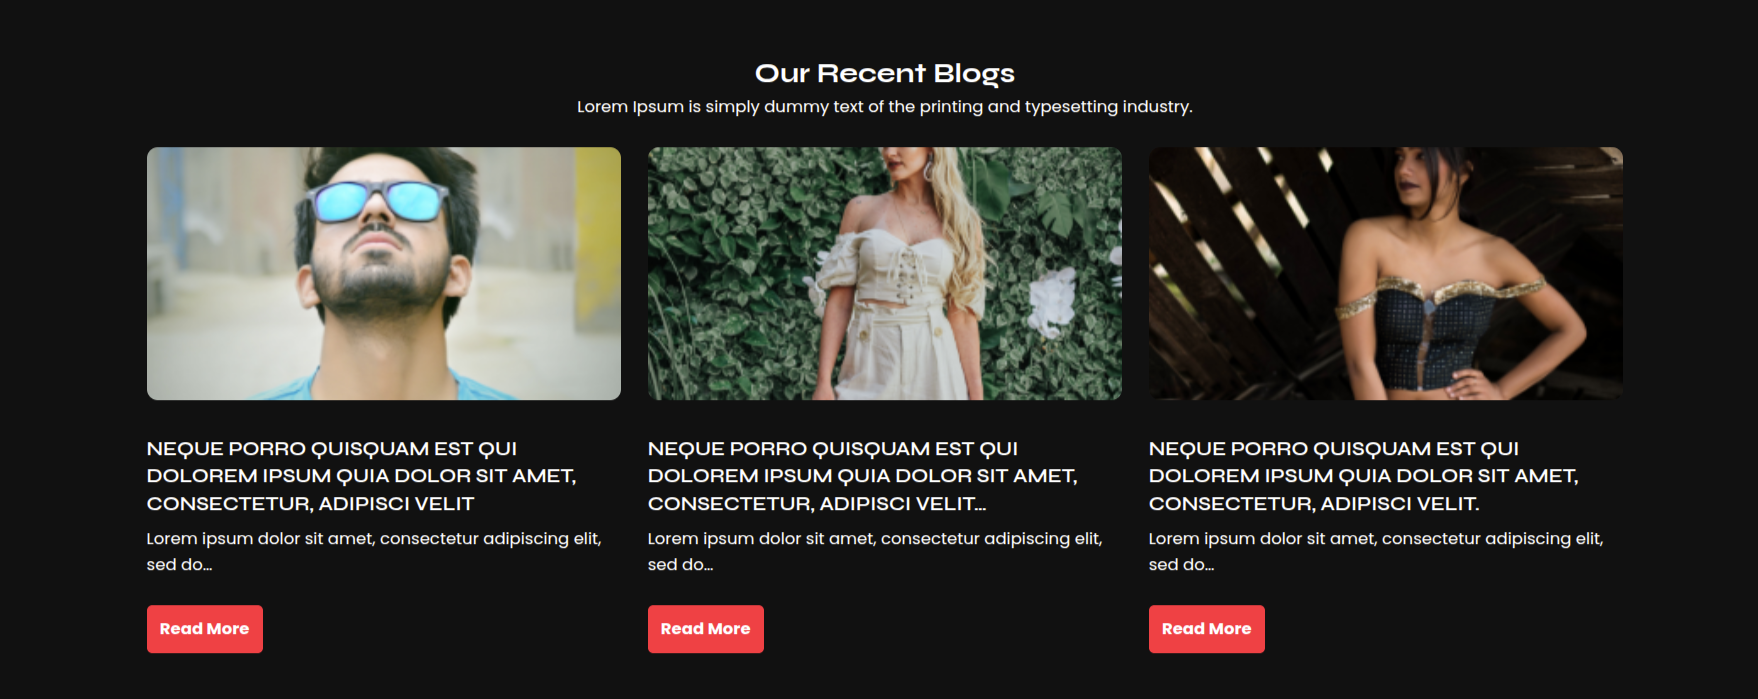The width and height of the screenshot is (1758, 699).
Task: Click the blonde woman's long wavy hair
Action: [x=955, y=230]
